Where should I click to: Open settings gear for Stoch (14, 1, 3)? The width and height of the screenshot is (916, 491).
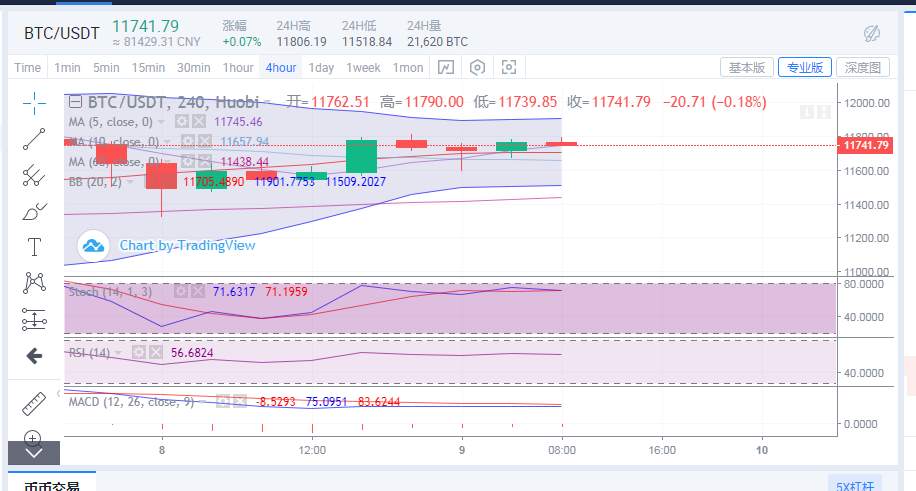[x=181, y=291]
